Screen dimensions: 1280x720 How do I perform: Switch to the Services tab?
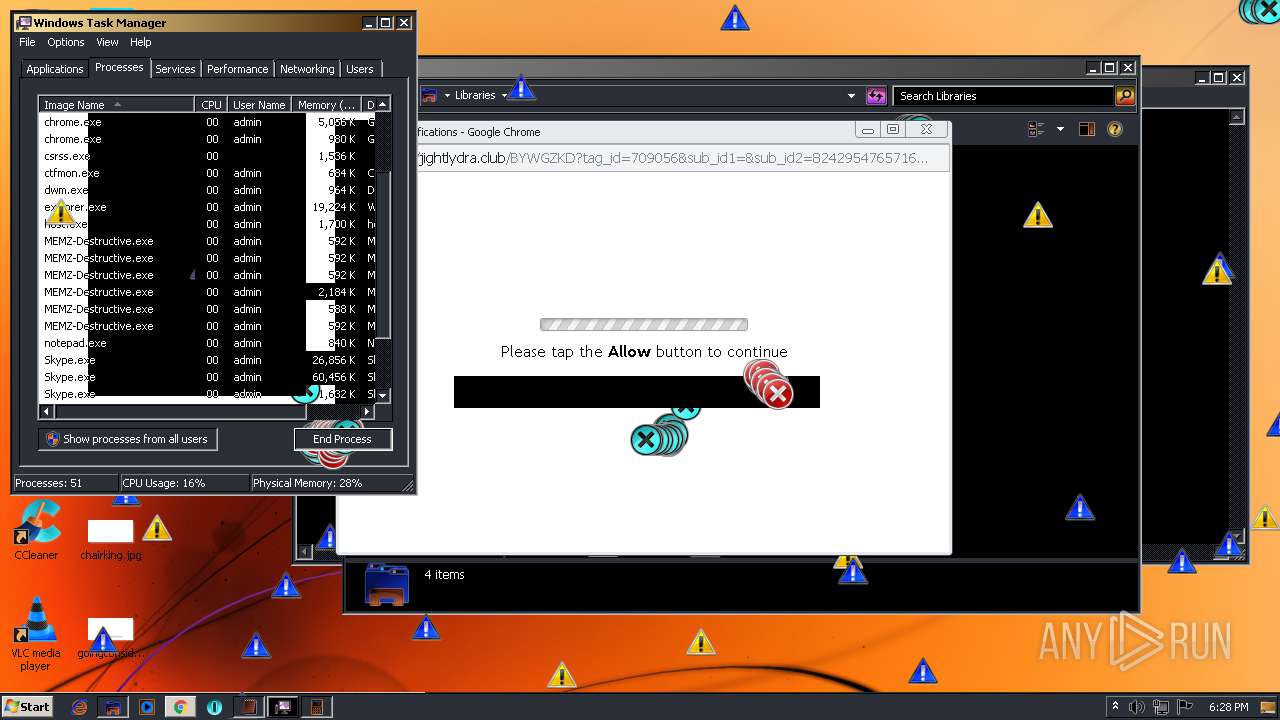pos(175,69)
